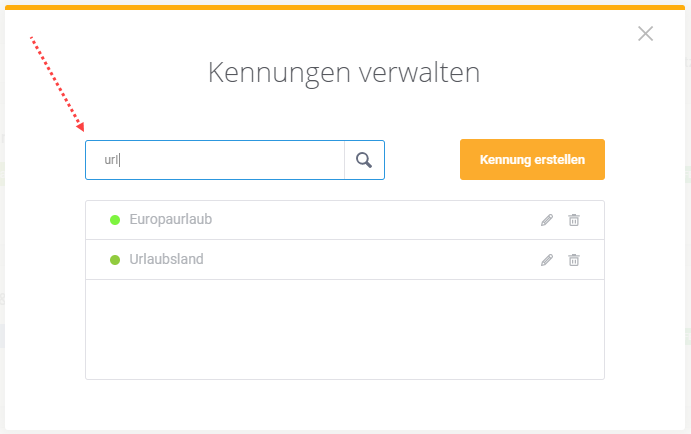This screenshot has height=434, width=691.
Task: Delete the Urlaubsland label via trash icon
Action: 574,260
